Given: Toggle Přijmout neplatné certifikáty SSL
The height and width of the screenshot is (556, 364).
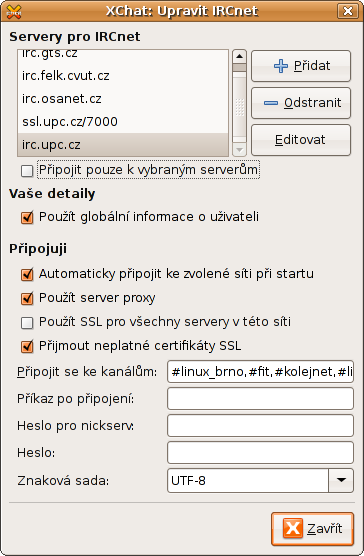Looking at the screenshot, I should [x=27, y=346].
